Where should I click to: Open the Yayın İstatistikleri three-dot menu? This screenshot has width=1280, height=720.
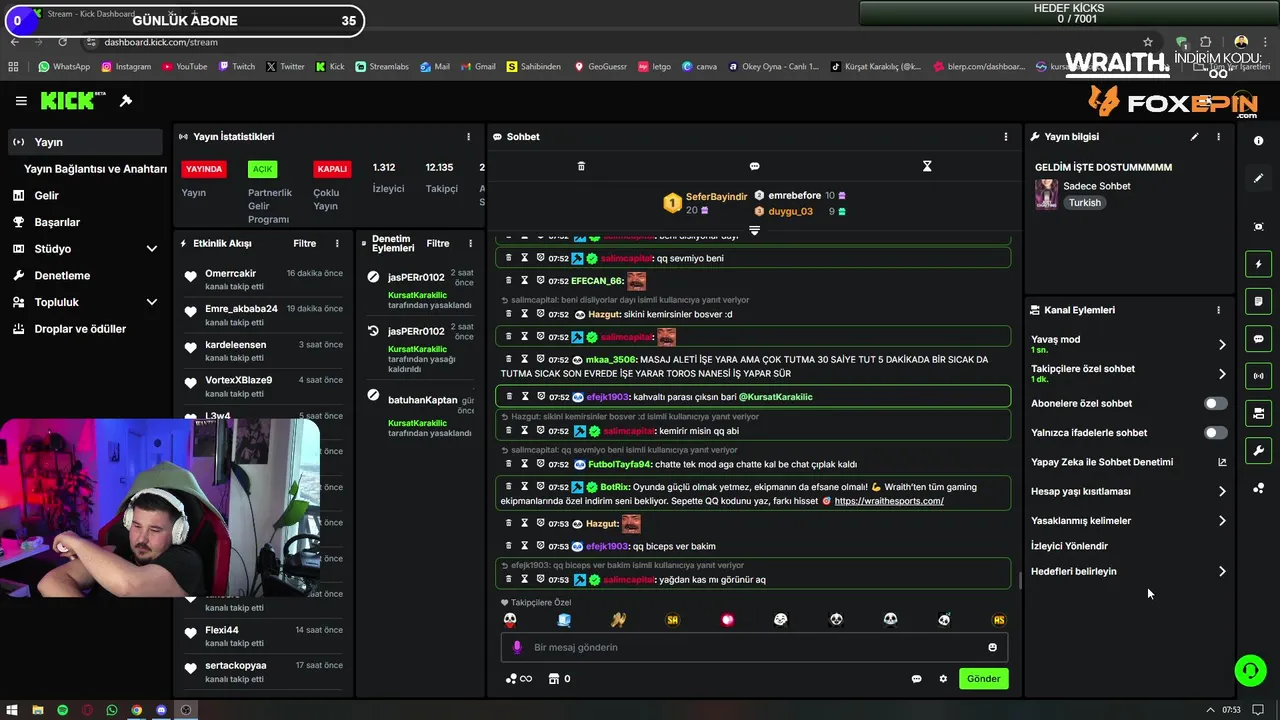coord(468,136)
